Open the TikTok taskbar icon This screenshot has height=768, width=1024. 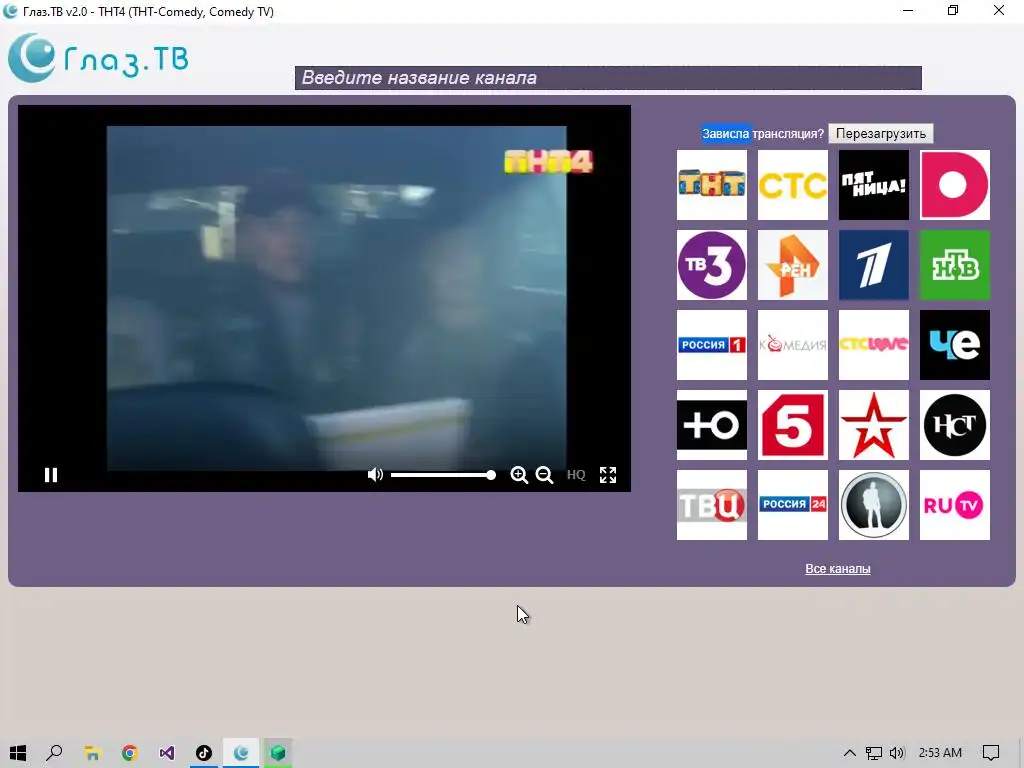tap(204, 753)
